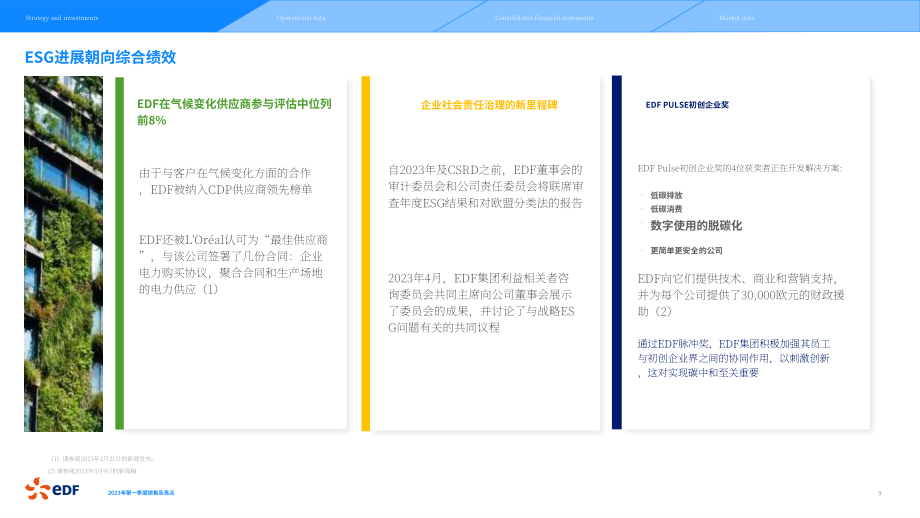Select the green heading EDF在气候变化供应商参与评估中位列前8%
Image resolution: width=920 pixels, height=518 pixels.
pos(234,111)
